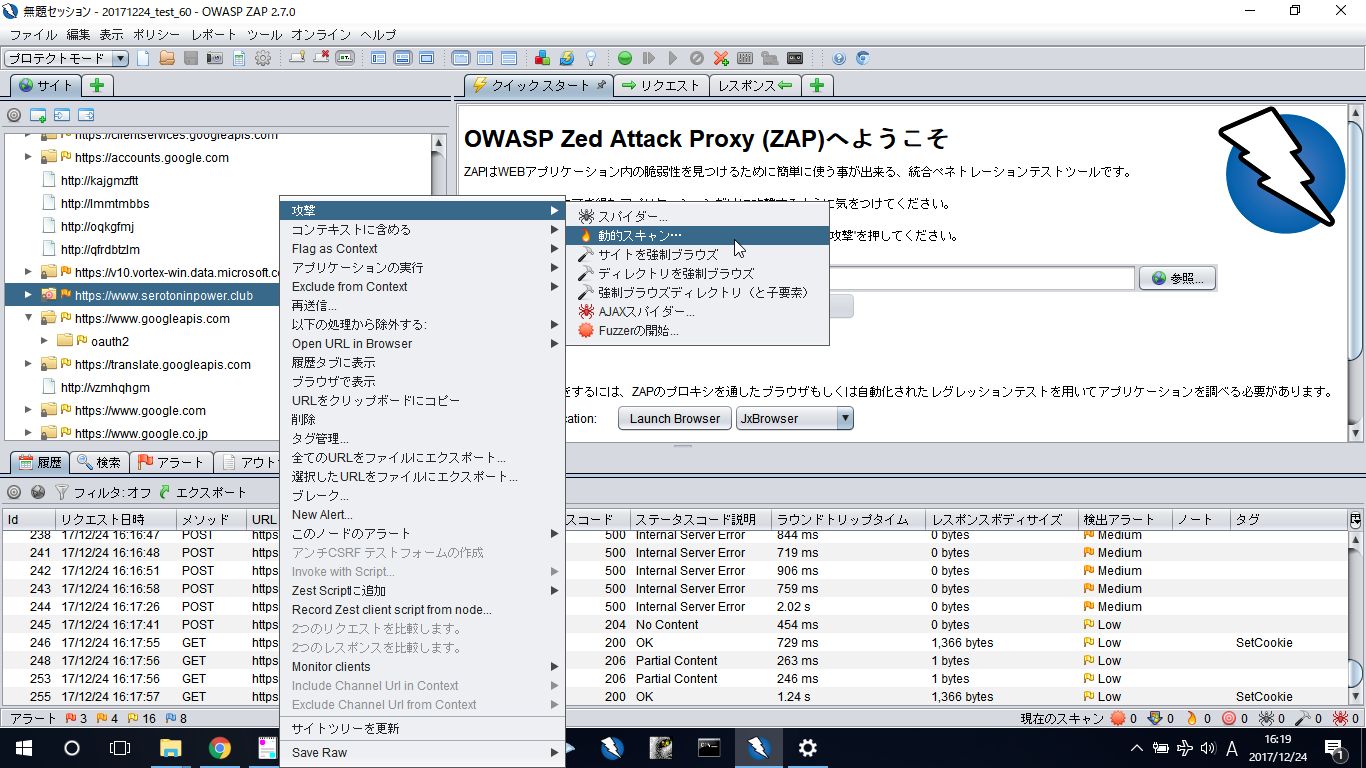Open the JxBrowser browser dropdown

pyautogui.click(x=795, y=418)
